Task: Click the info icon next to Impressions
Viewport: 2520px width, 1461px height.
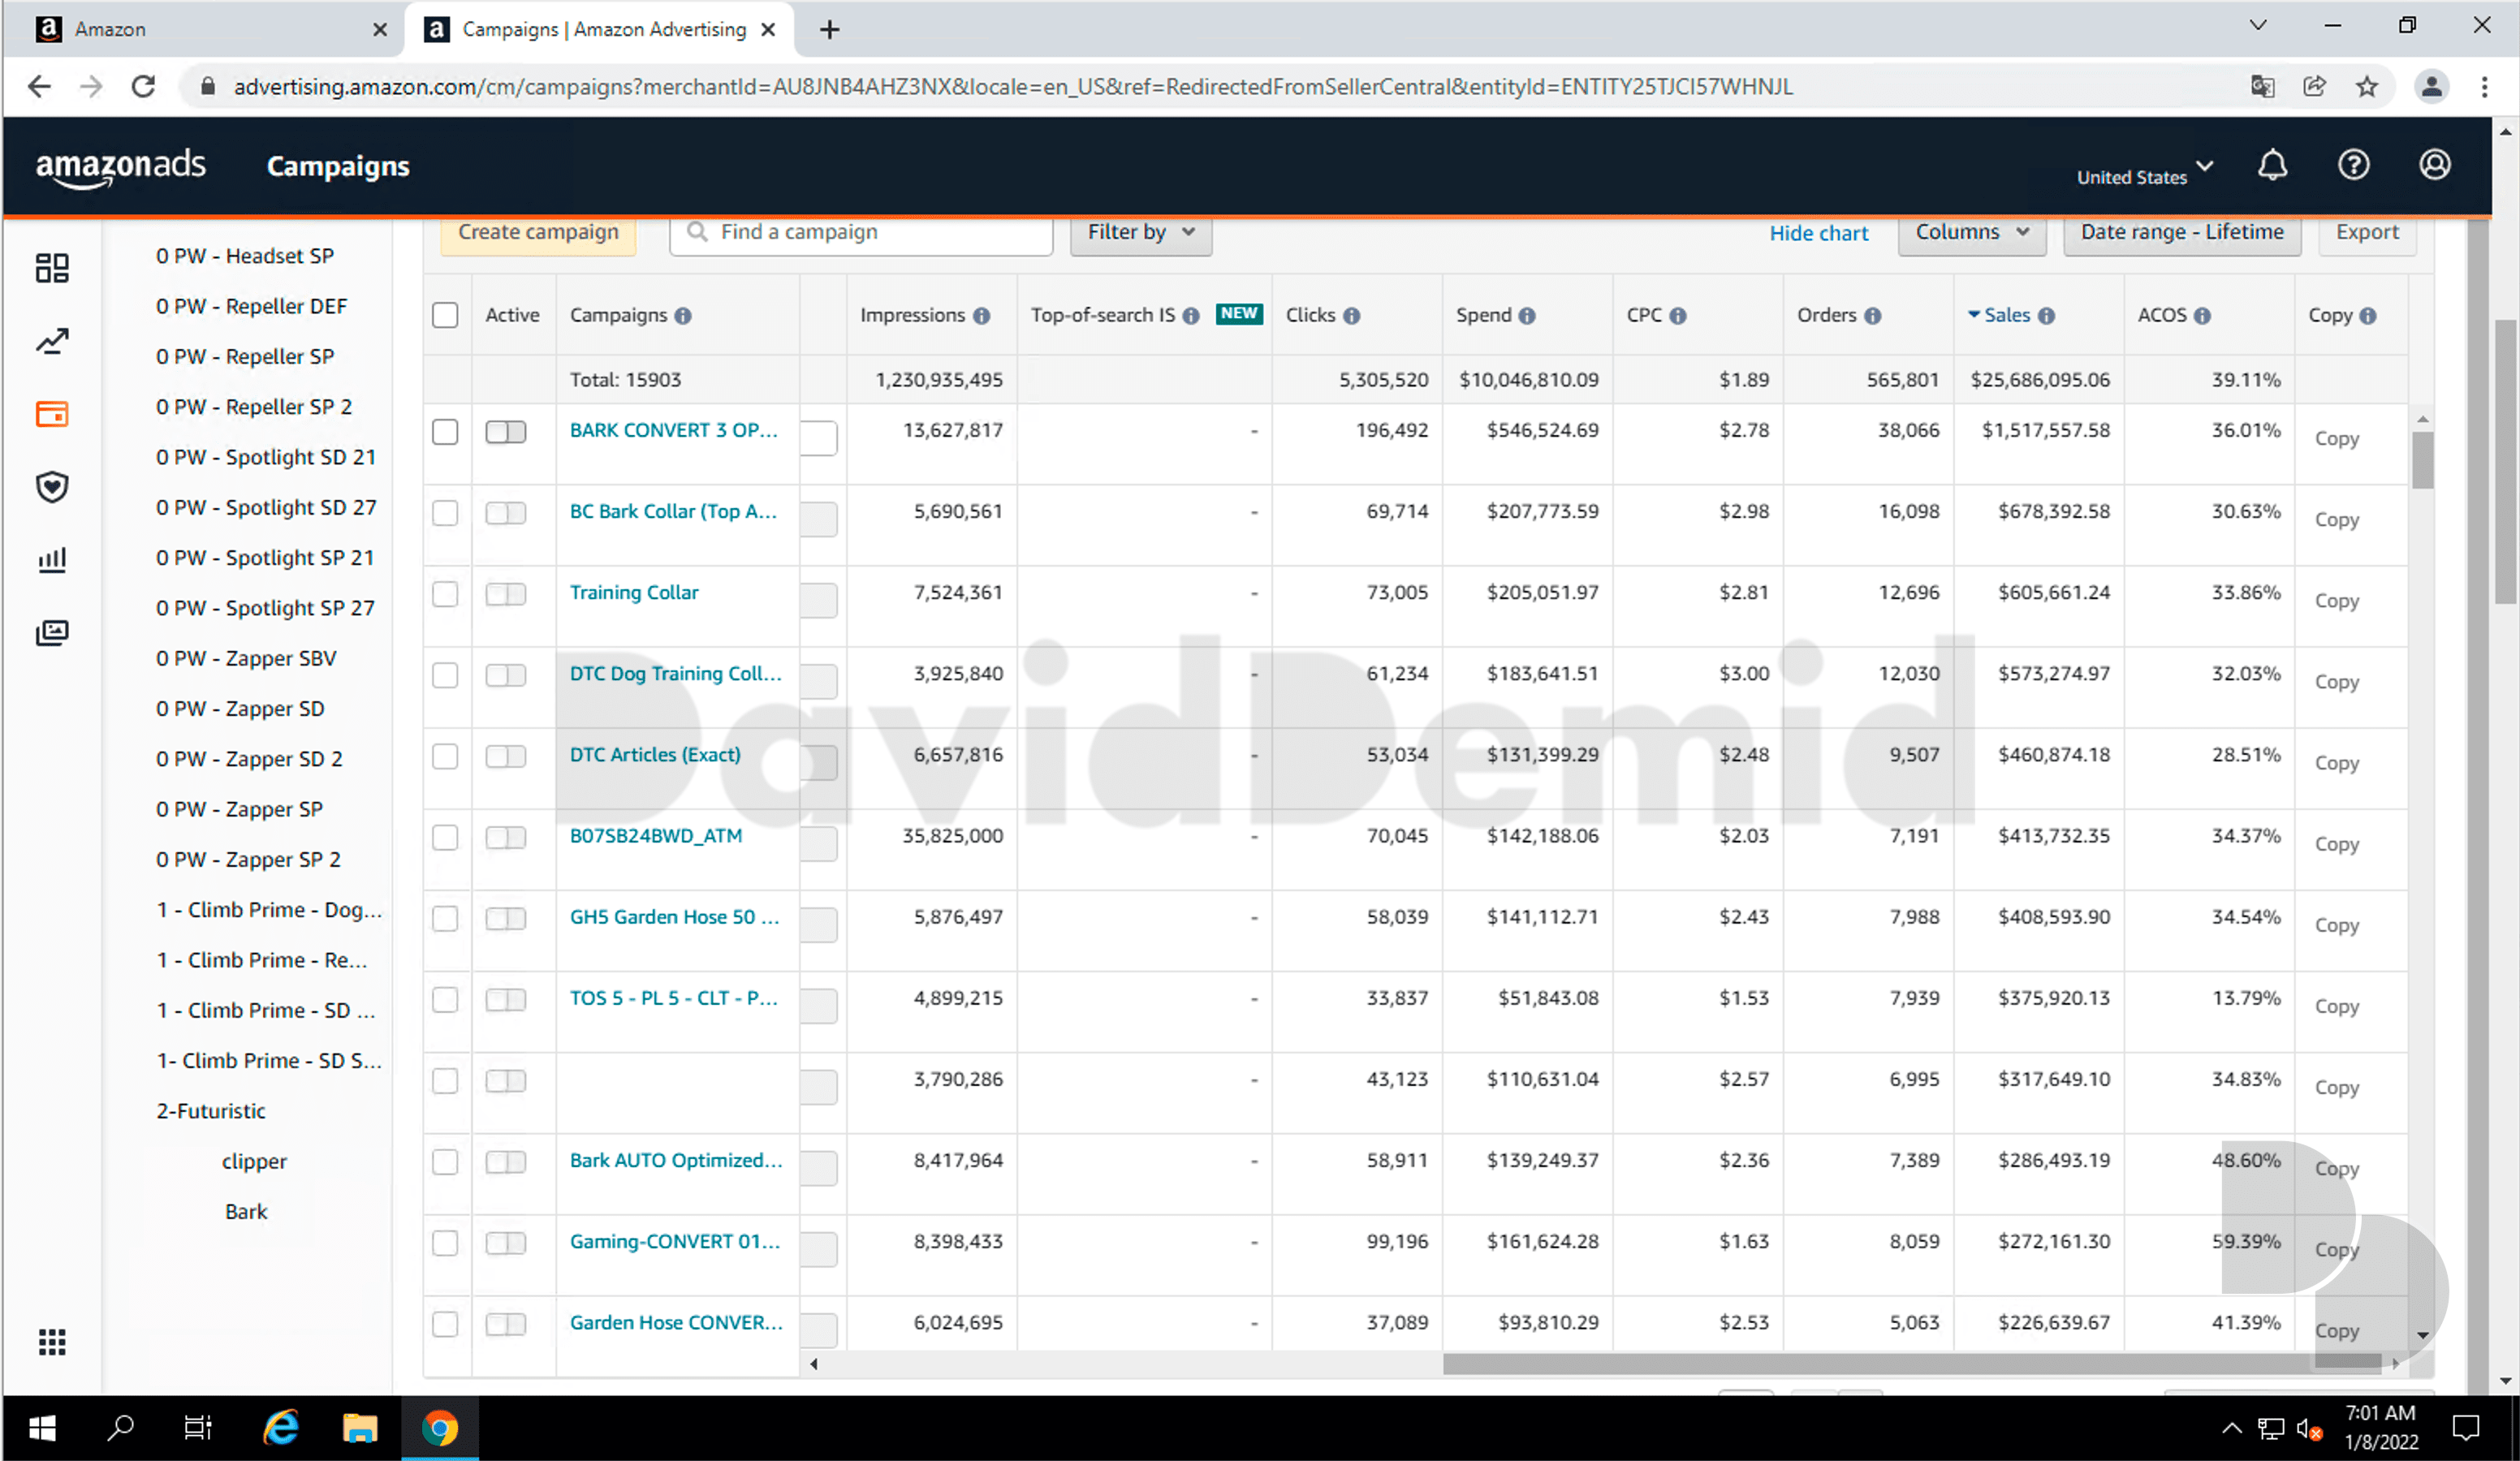Action: tap(982, 316)
